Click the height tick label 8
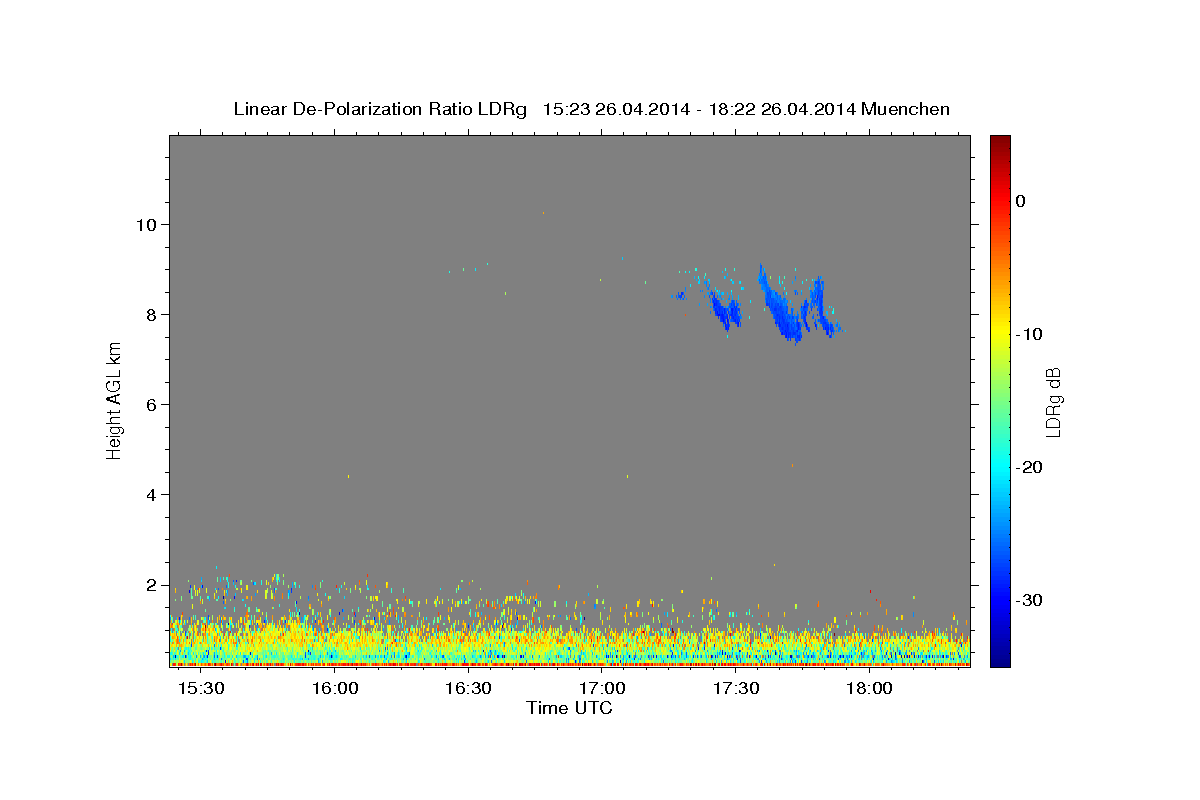Screen dimensions: 1200x800 [152, 314]
